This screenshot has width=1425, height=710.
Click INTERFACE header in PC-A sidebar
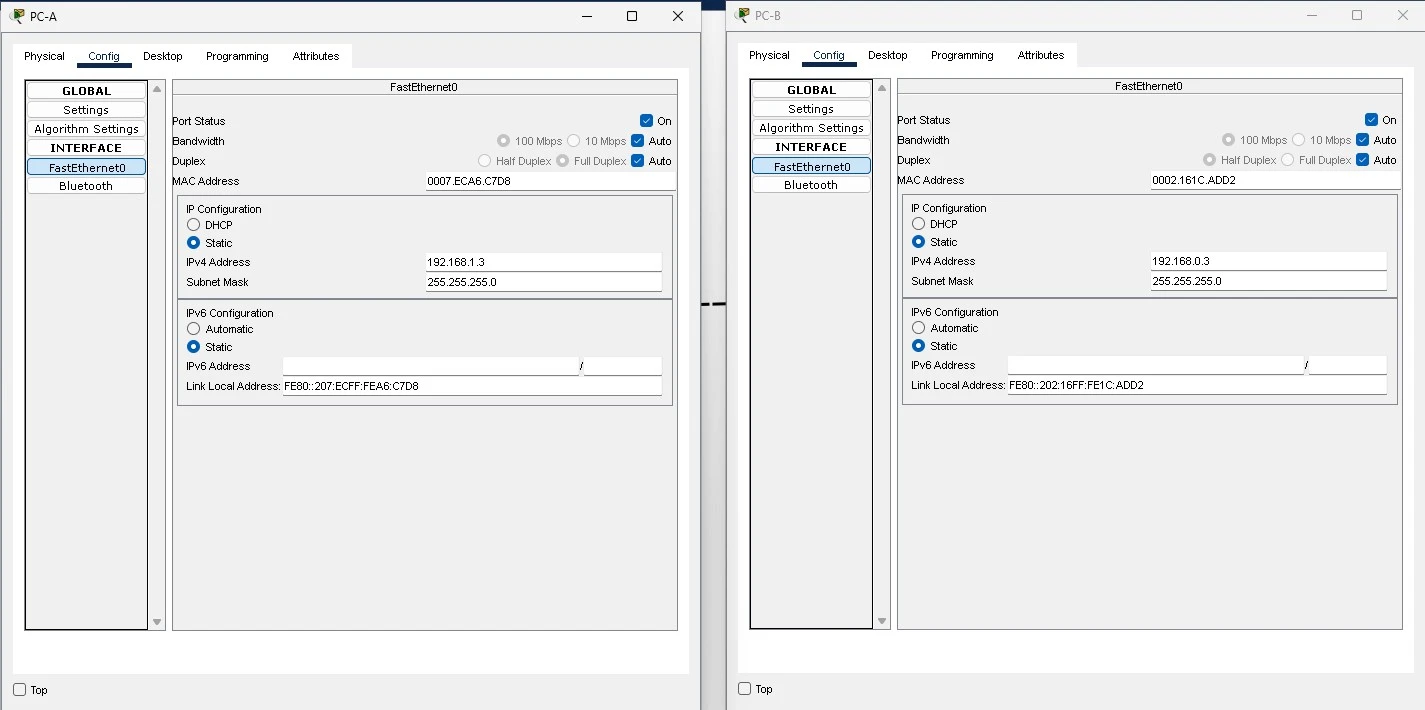pos(86,148)
